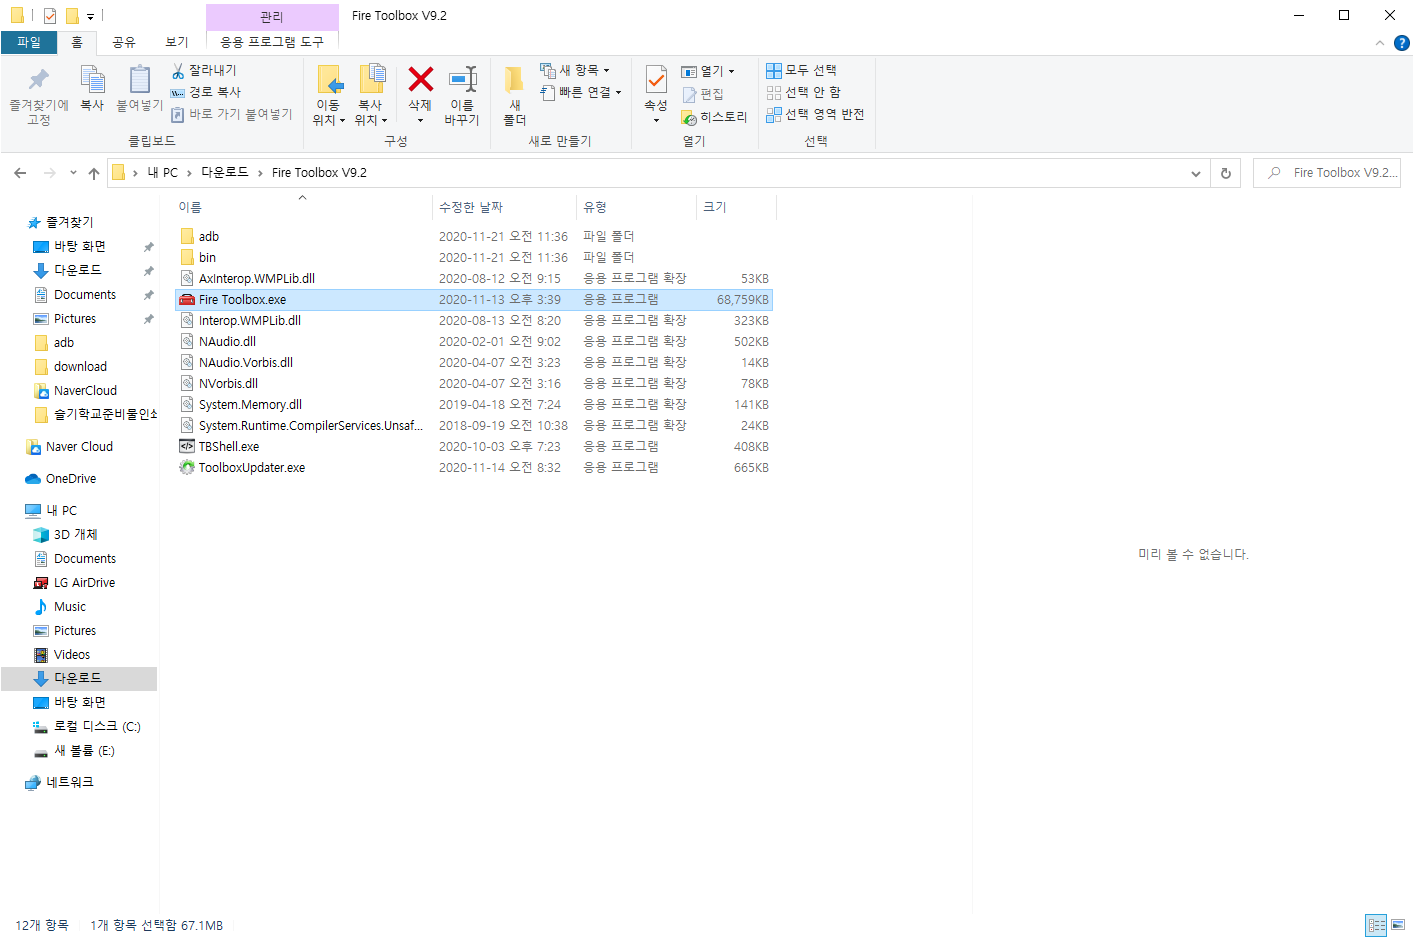Select Fire Toolbox.exe file

tap(474, 300)
